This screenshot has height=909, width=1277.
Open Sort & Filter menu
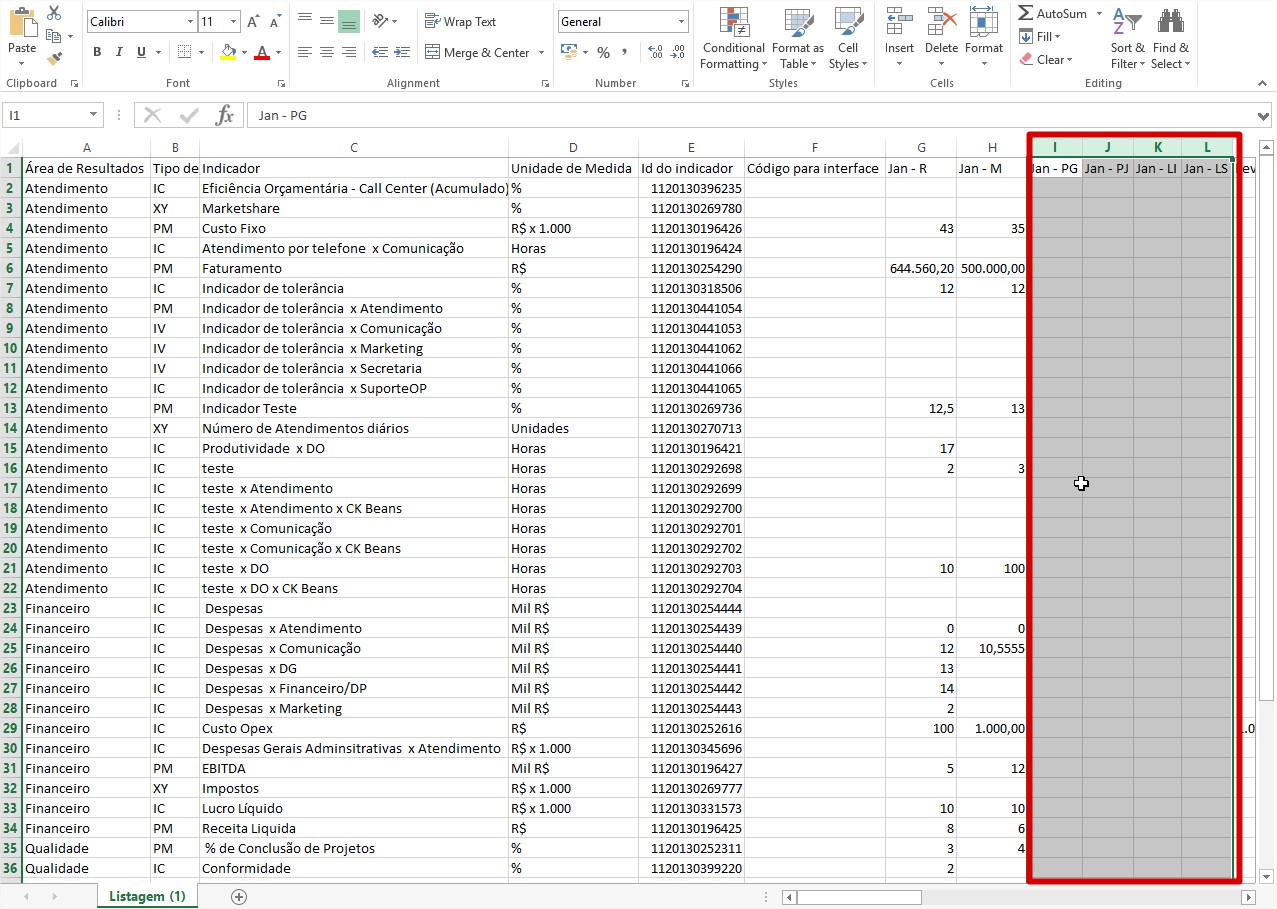coord(1127,40)
